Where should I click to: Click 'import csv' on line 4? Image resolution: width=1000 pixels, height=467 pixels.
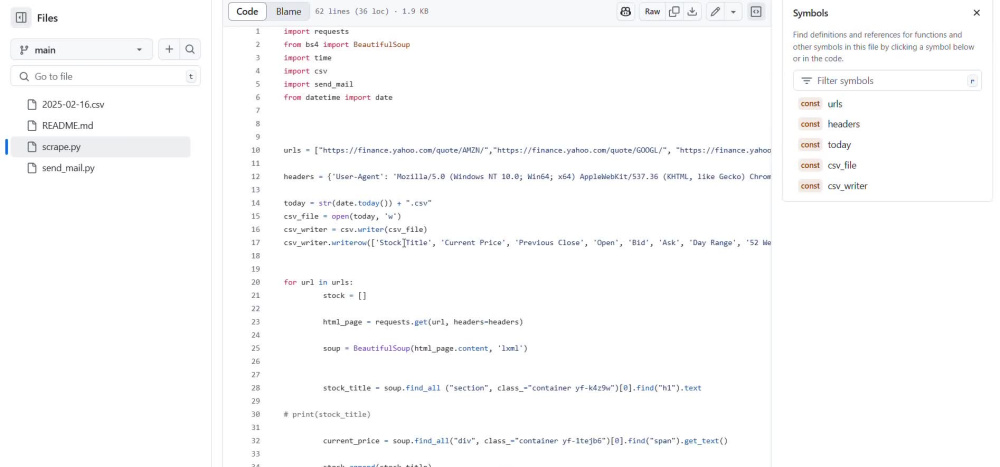[305, 71]
